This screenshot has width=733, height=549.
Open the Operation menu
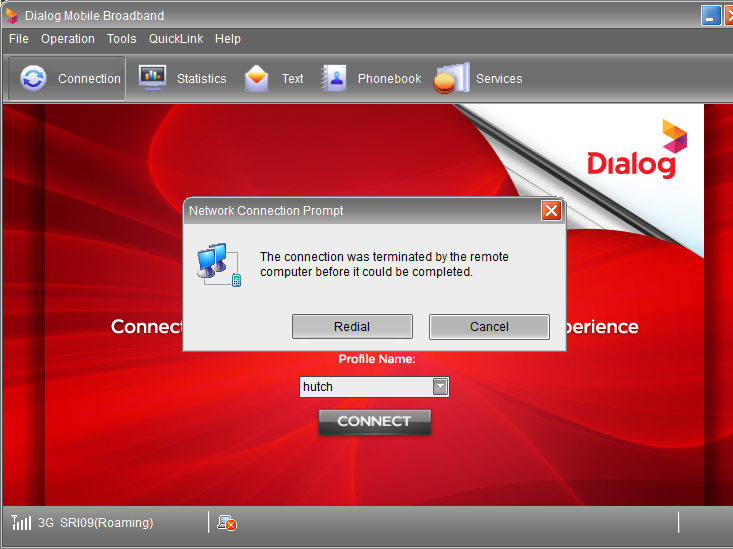[68, 39]
